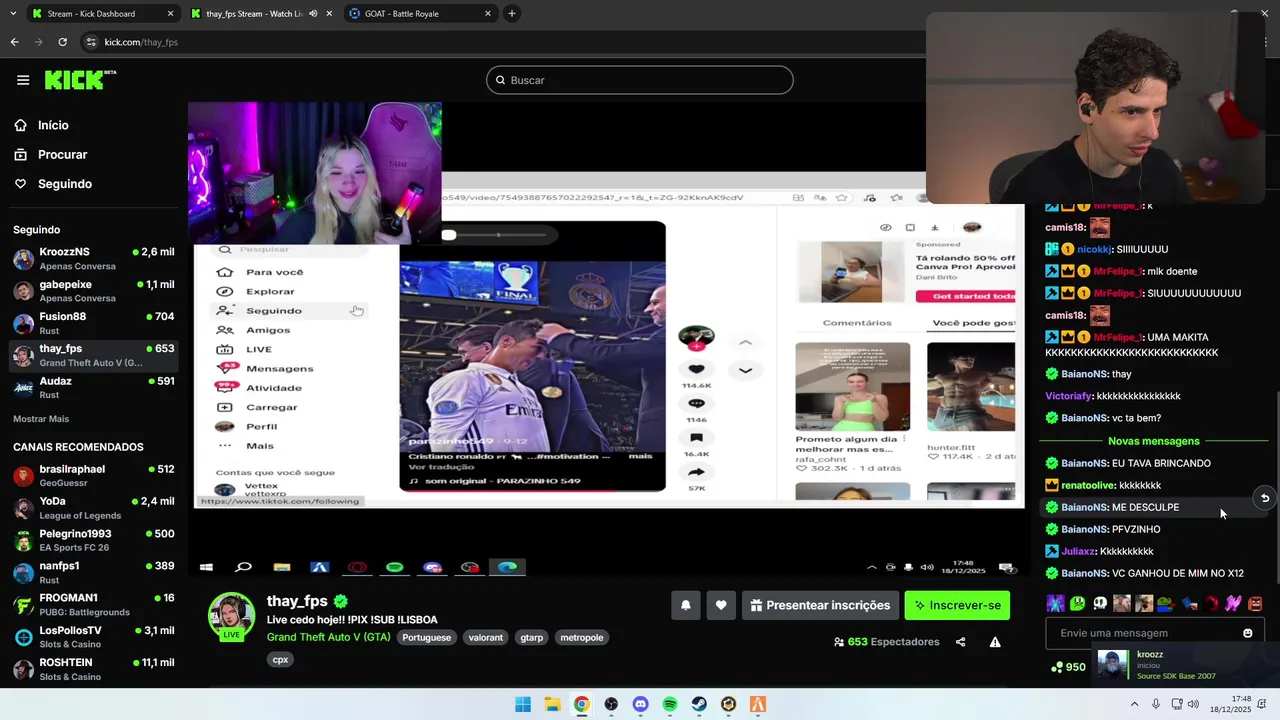Pick the white skull emote
The height and width of the screenshot is (720, 1280).
pos(1100,603)
